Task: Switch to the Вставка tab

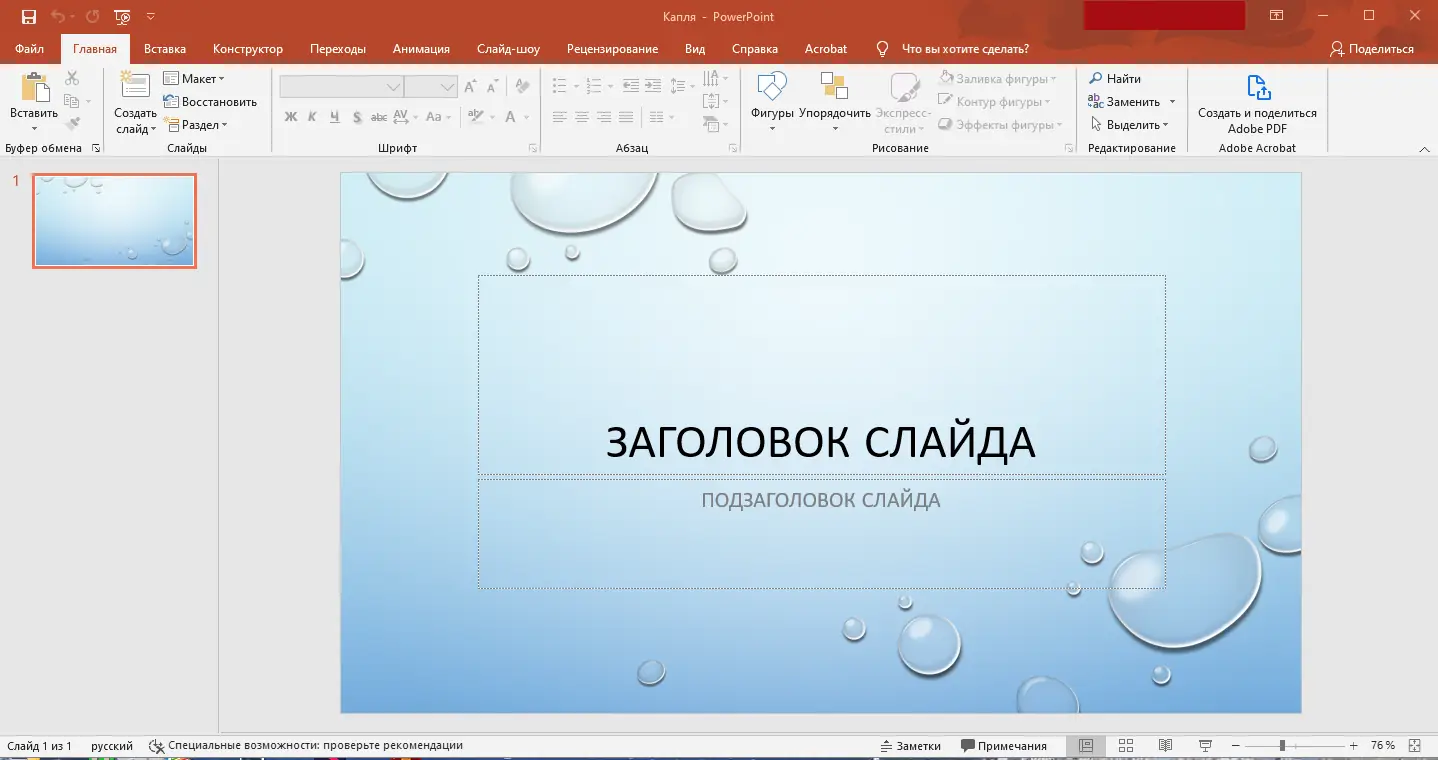Action: coord(165,49)
